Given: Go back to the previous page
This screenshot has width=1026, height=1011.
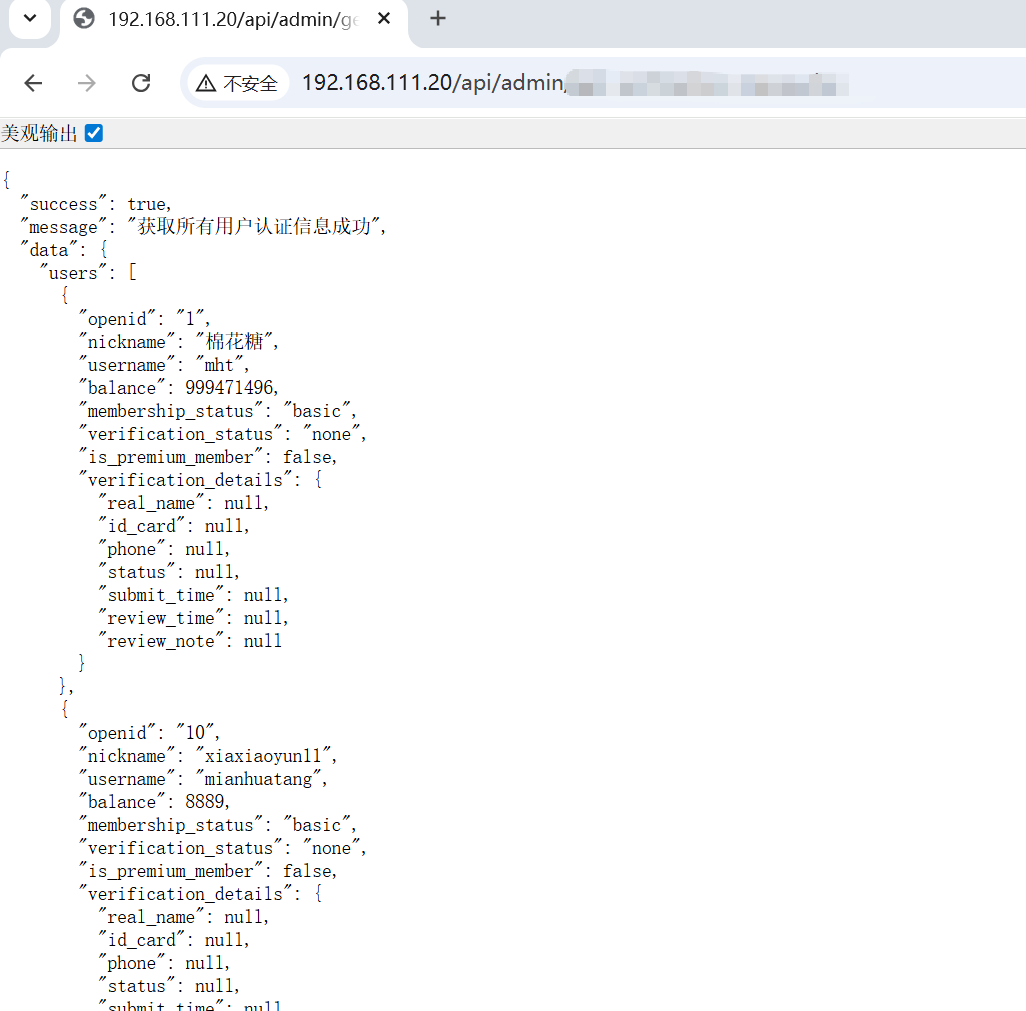Looking at the screenshot, I should [33, 83].
